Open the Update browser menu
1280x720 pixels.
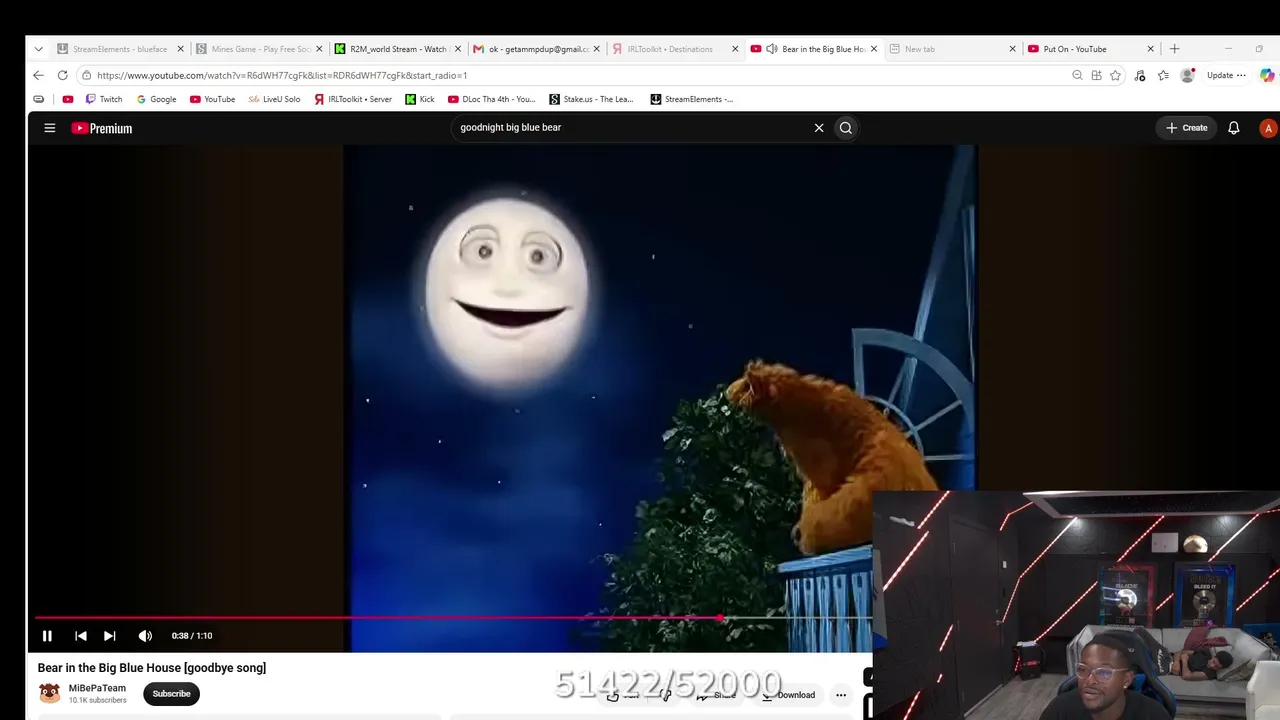[1226, 75]
